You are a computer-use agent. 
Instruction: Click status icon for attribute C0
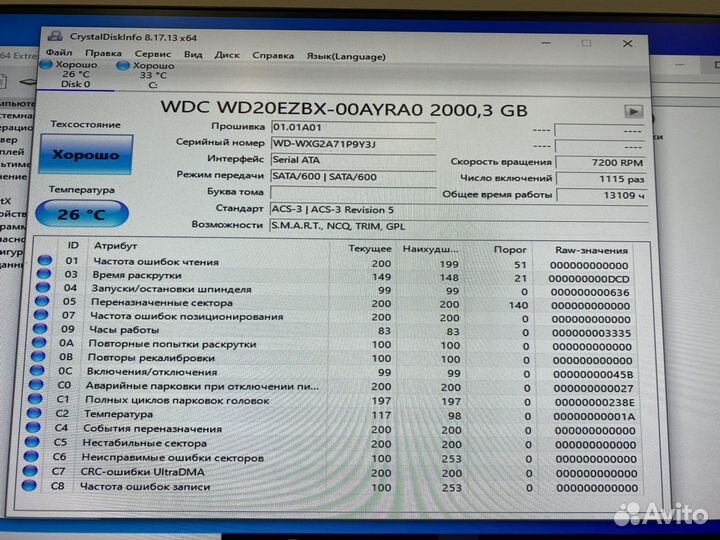(x=36, y=384)
